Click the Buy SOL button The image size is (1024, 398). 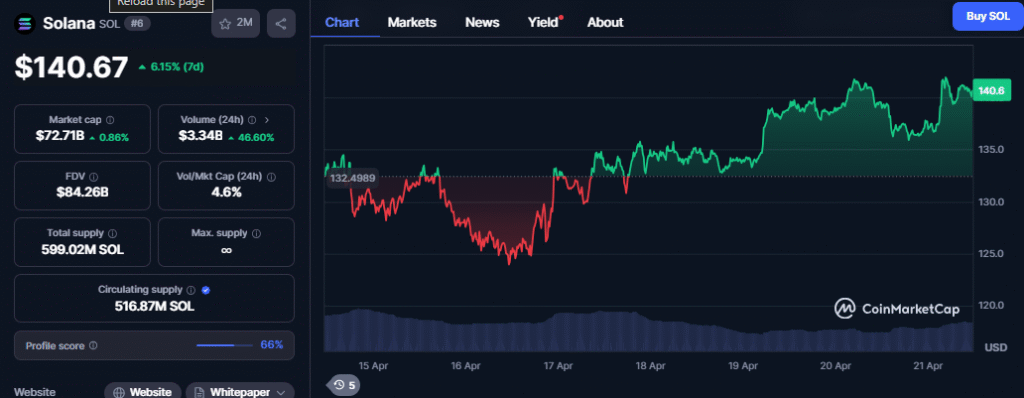pyautogui.click(x=987, y=16)
